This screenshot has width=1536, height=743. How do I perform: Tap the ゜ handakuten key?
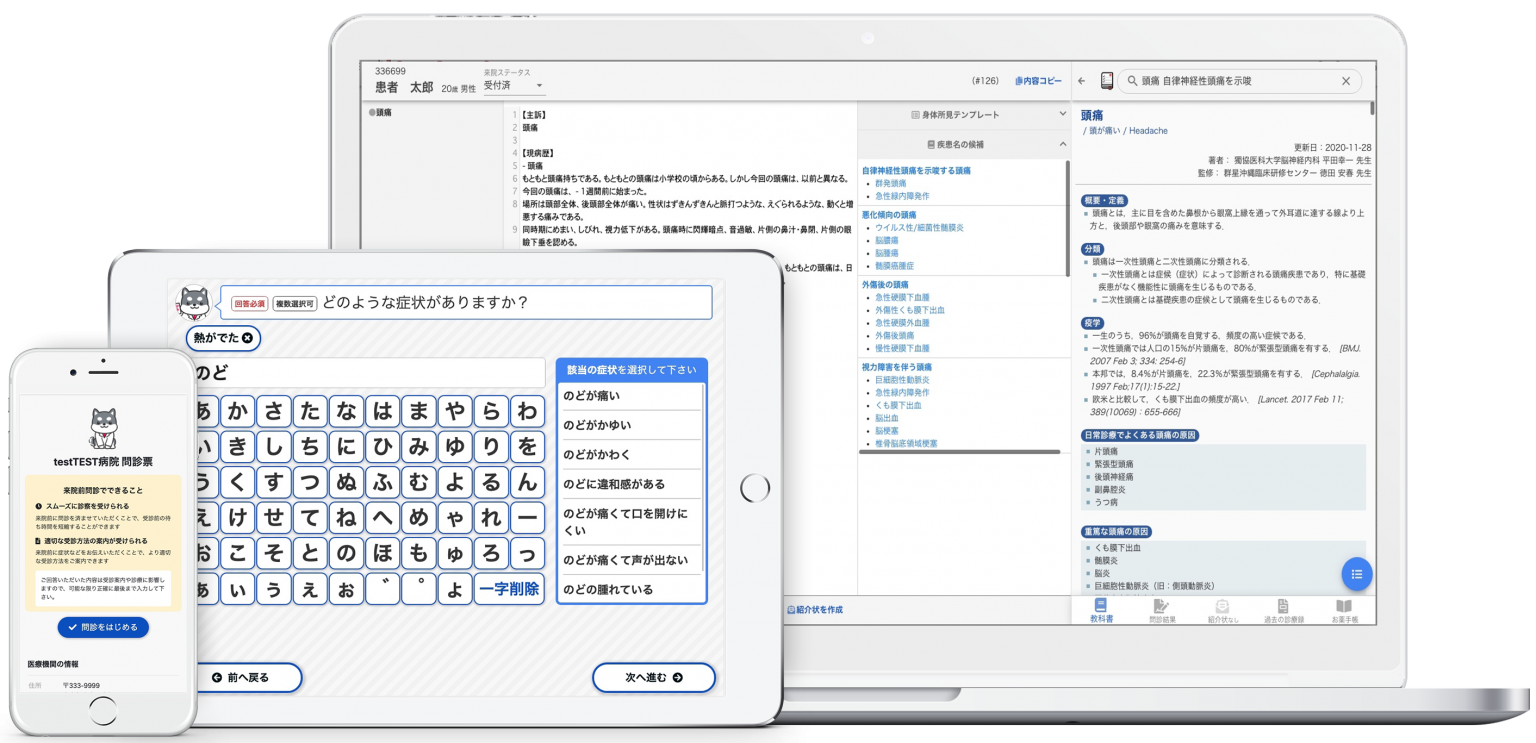[x=419, y=589]
